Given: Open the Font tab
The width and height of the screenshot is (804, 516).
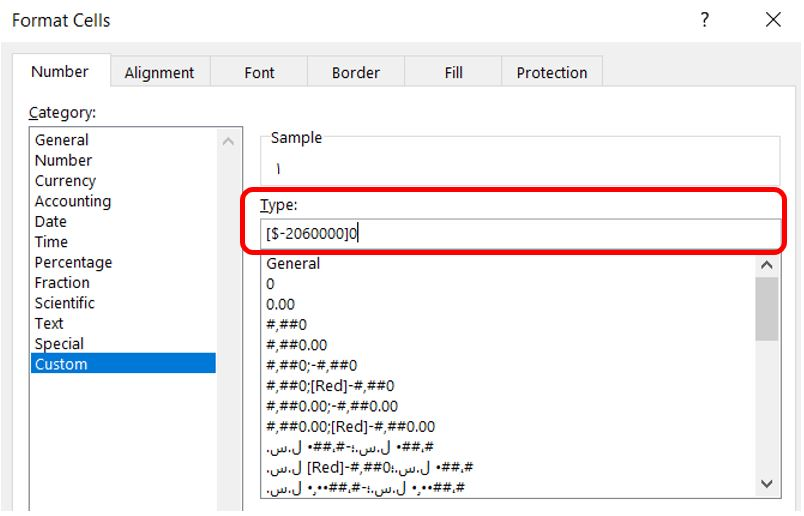Looking at the screenshot, I should coord(259,72).
